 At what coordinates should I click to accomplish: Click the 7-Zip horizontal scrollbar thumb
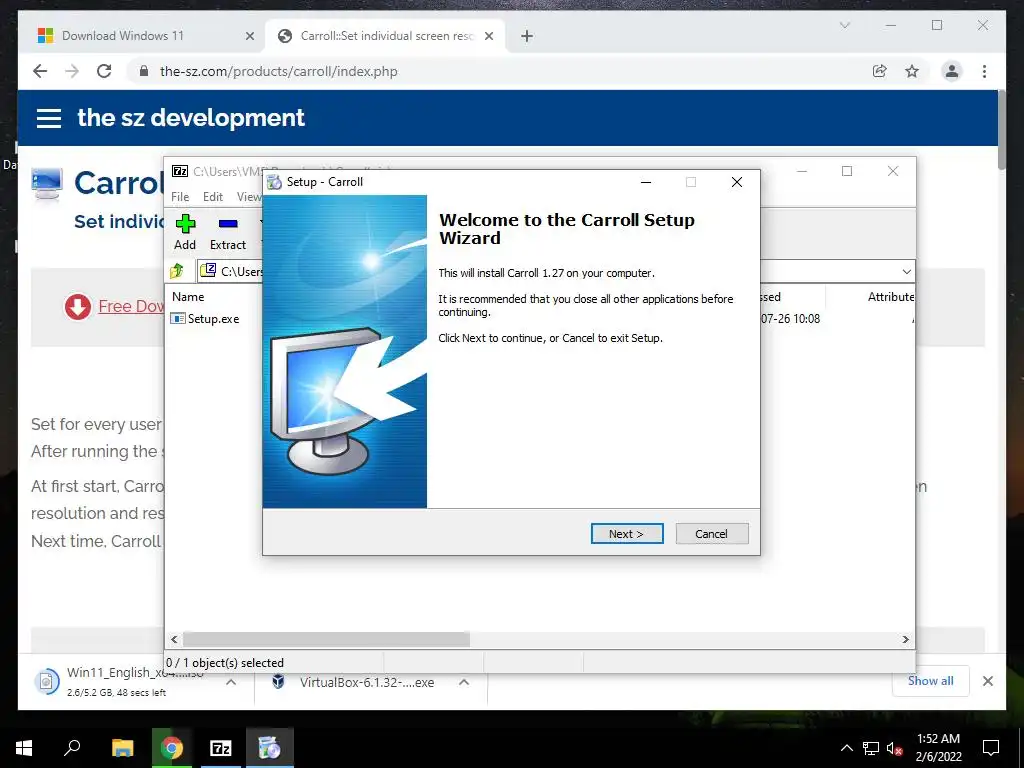[326, 639]
